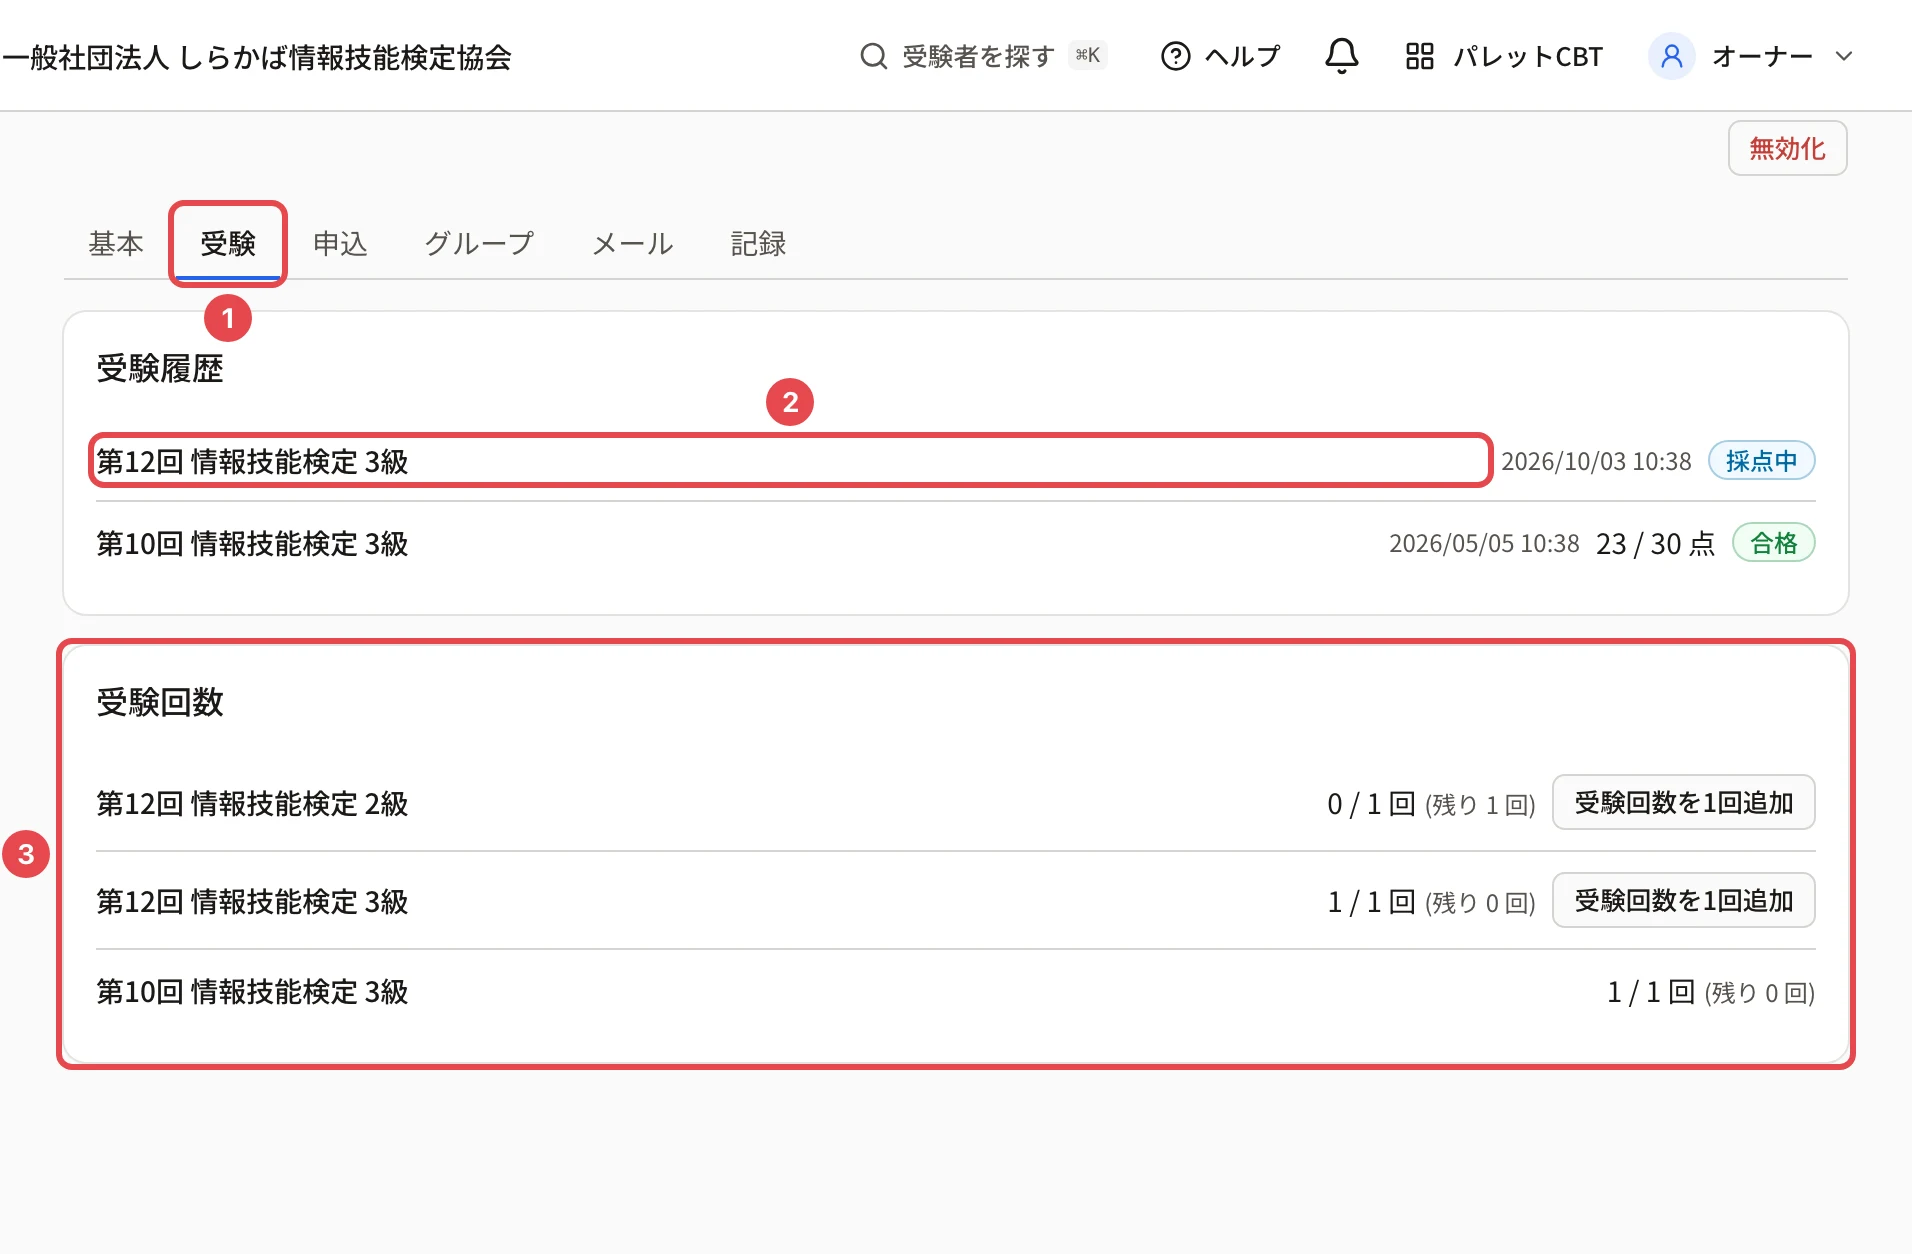
Task: Open the 申込 tab
Action: (340, 243)
